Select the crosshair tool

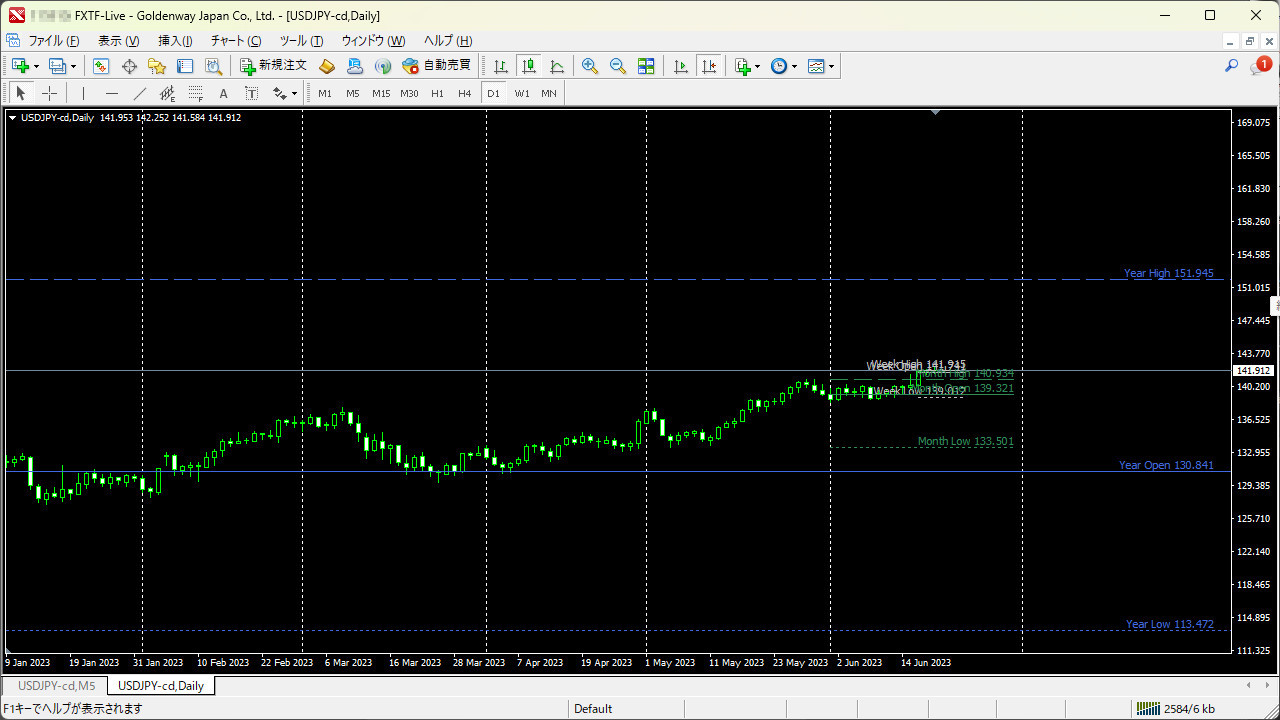49,93
